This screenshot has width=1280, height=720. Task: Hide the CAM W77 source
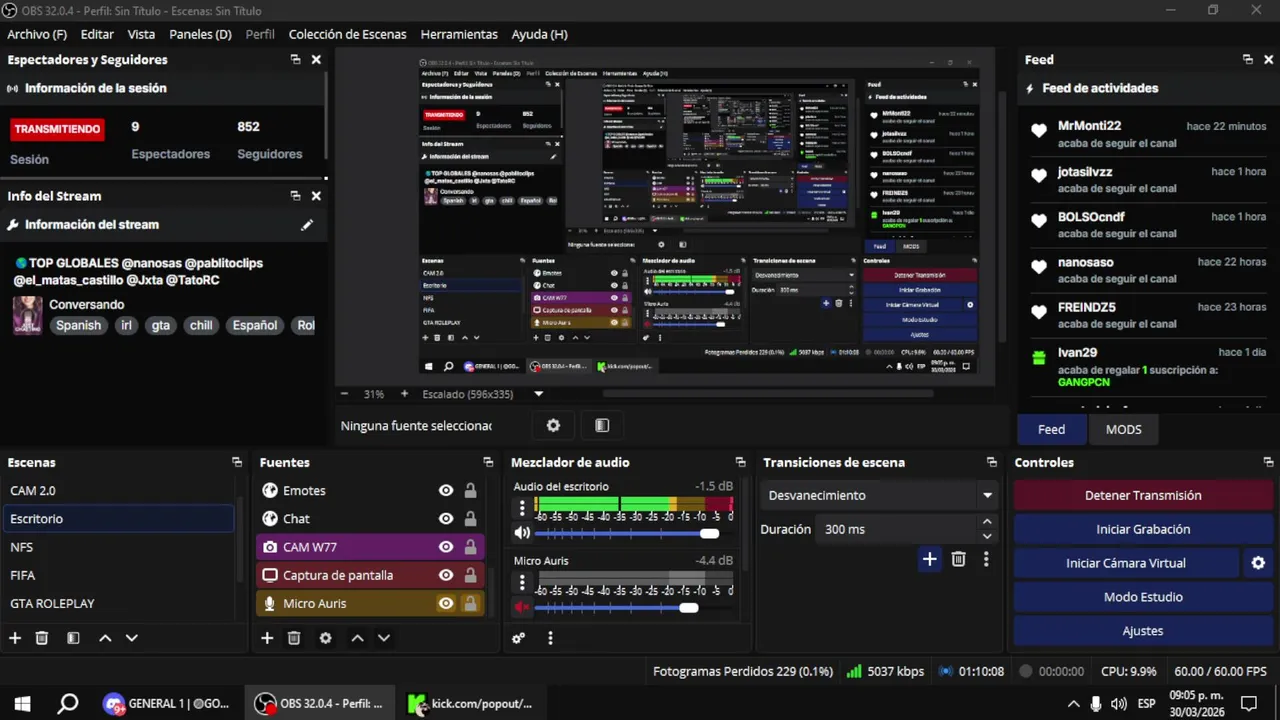[446, 547]
